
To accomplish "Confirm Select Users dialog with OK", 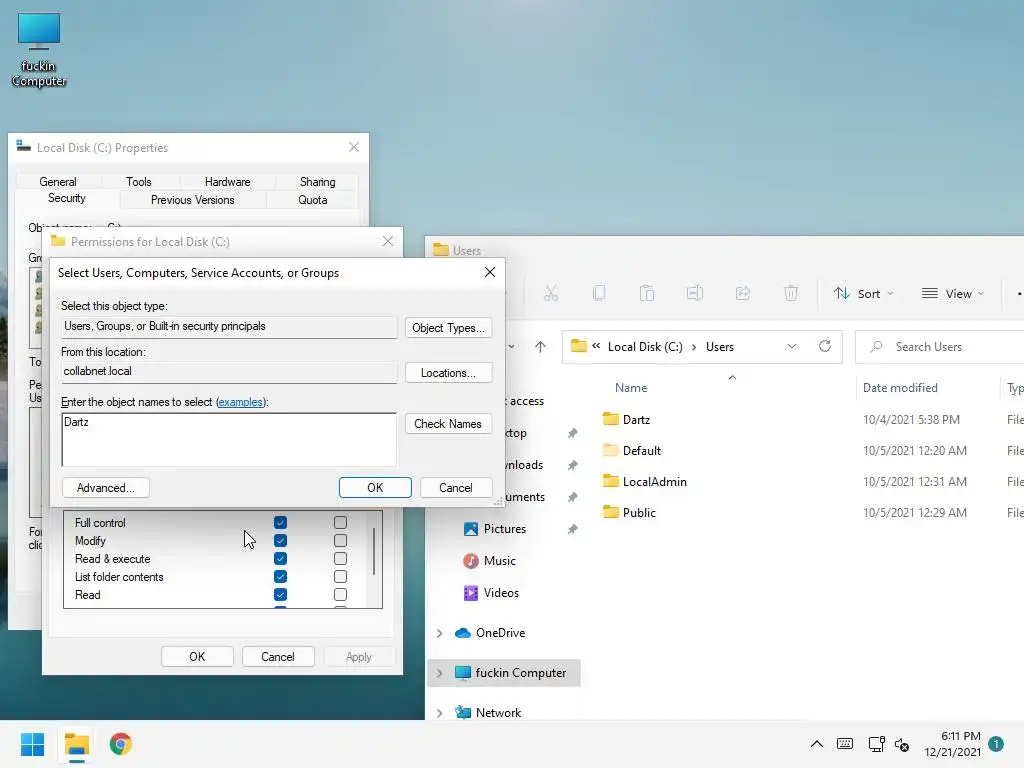I will click(375, 488).
